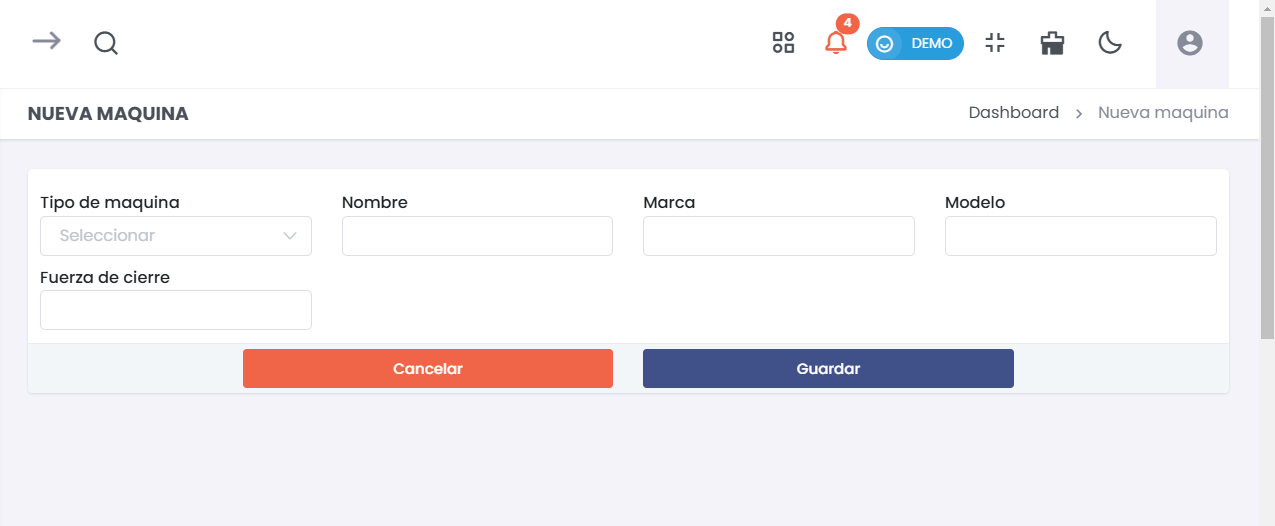Focus the Fuerza de cierre field
The width and height of the screenshot is (1275, 526).
click(x=176, y=310)
